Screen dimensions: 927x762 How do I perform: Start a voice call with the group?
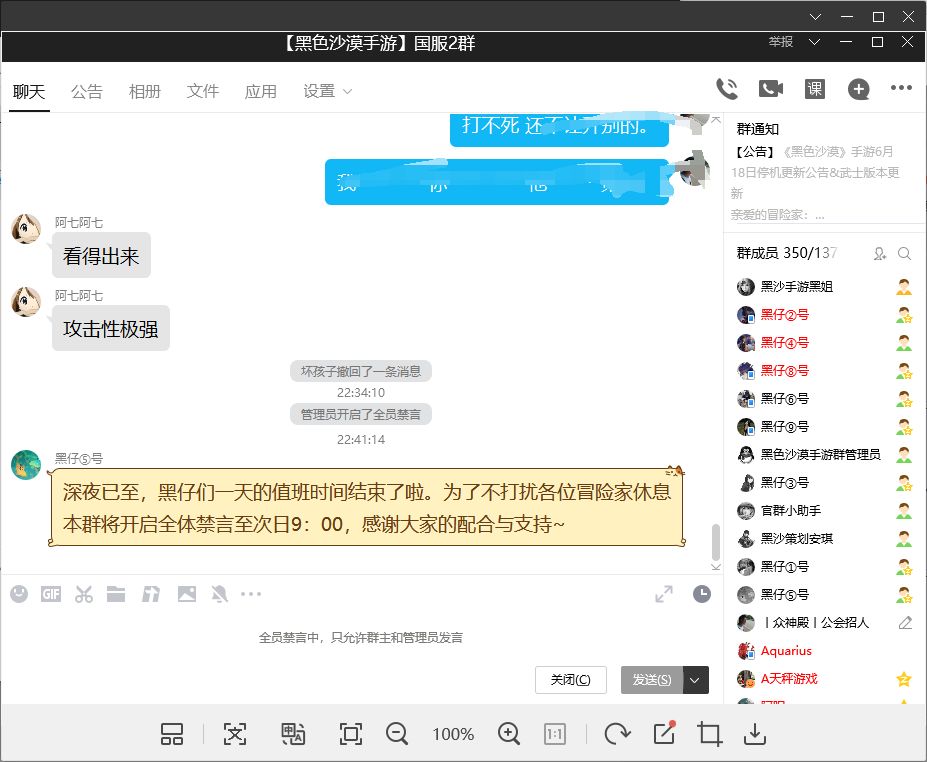tap(727, 89)
